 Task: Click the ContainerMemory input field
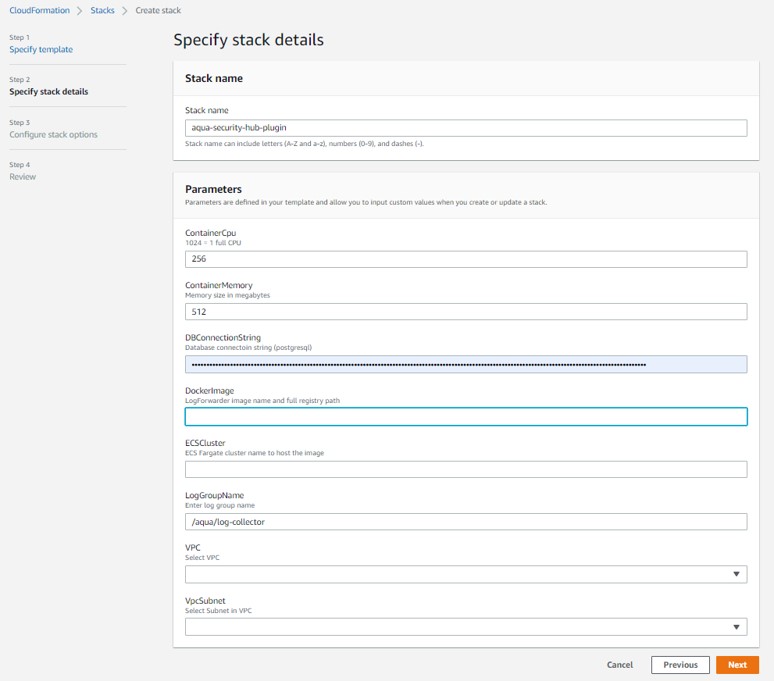click(x=466, y=312)
